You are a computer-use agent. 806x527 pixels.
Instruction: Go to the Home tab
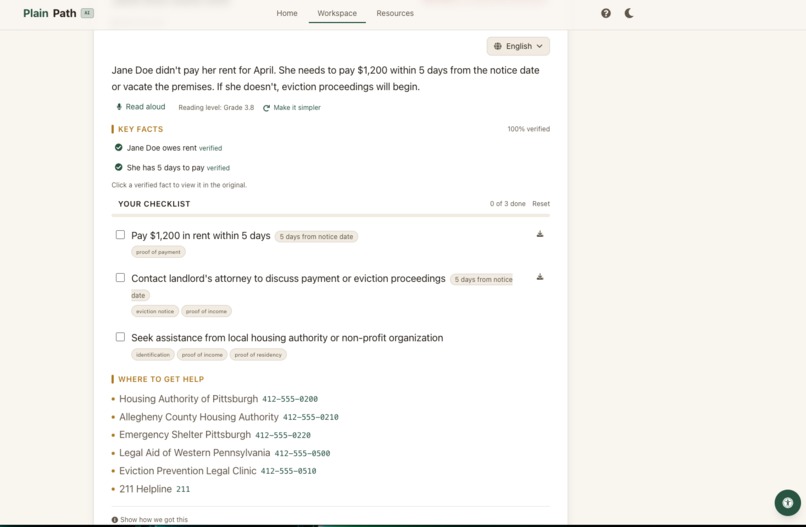click(287, 13)
